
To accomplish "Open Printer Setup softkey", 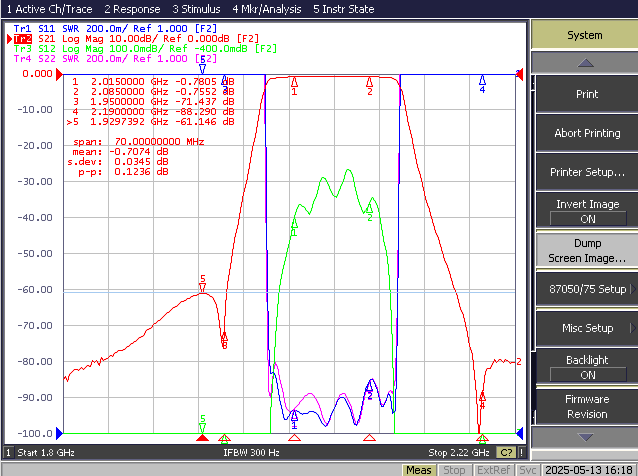I will click(587, 172).
